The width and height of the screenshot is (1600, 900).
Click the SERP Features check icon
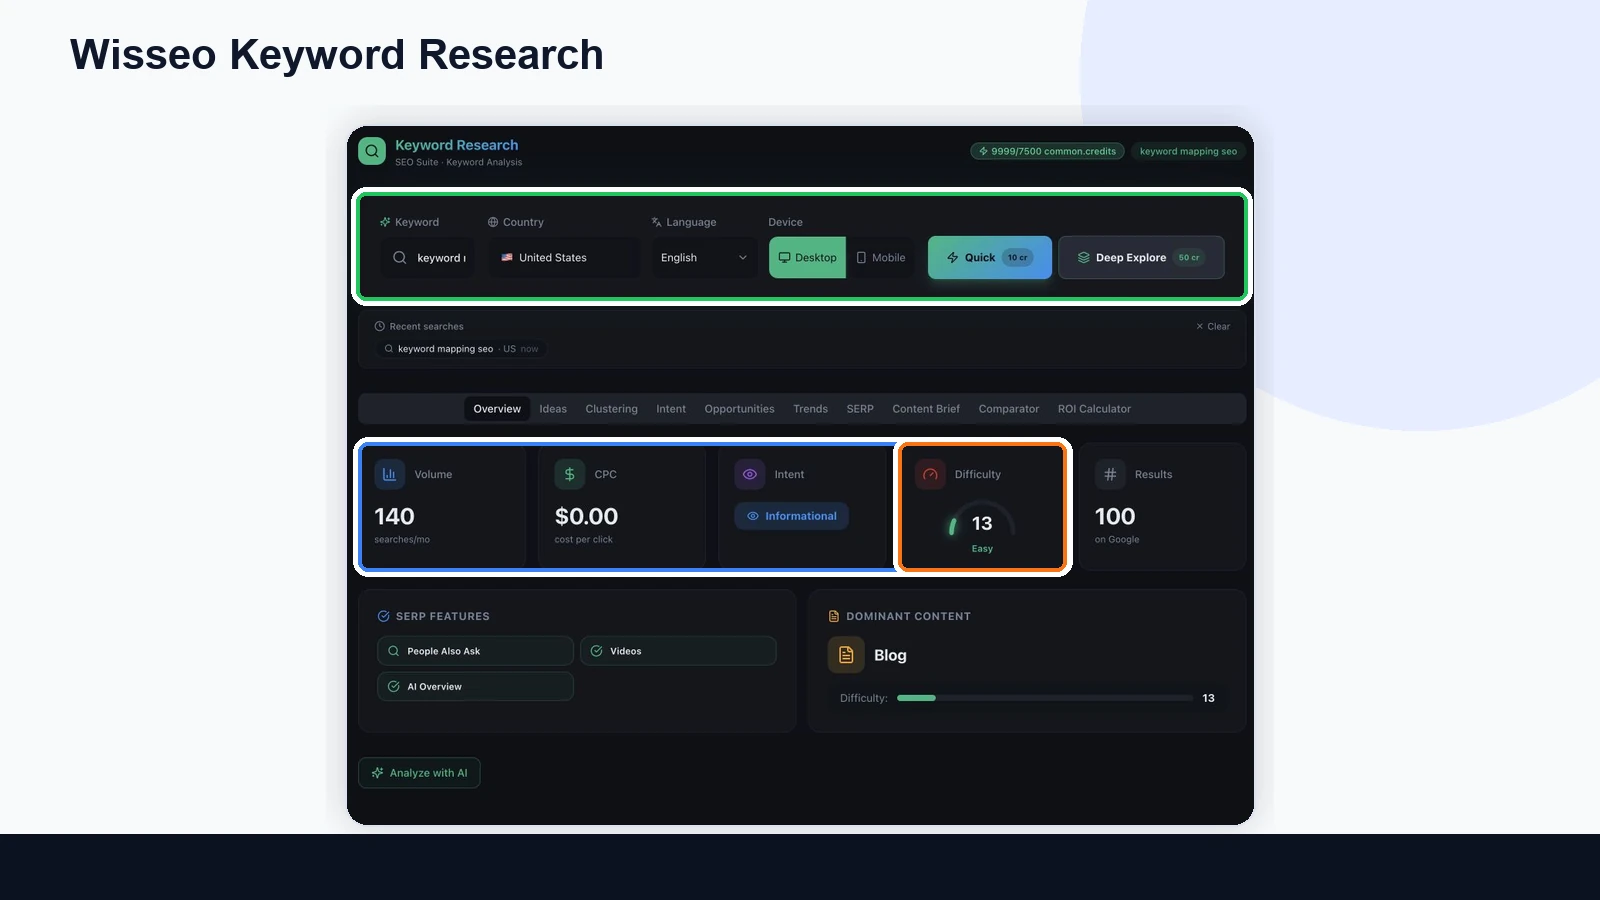[383, 616]
